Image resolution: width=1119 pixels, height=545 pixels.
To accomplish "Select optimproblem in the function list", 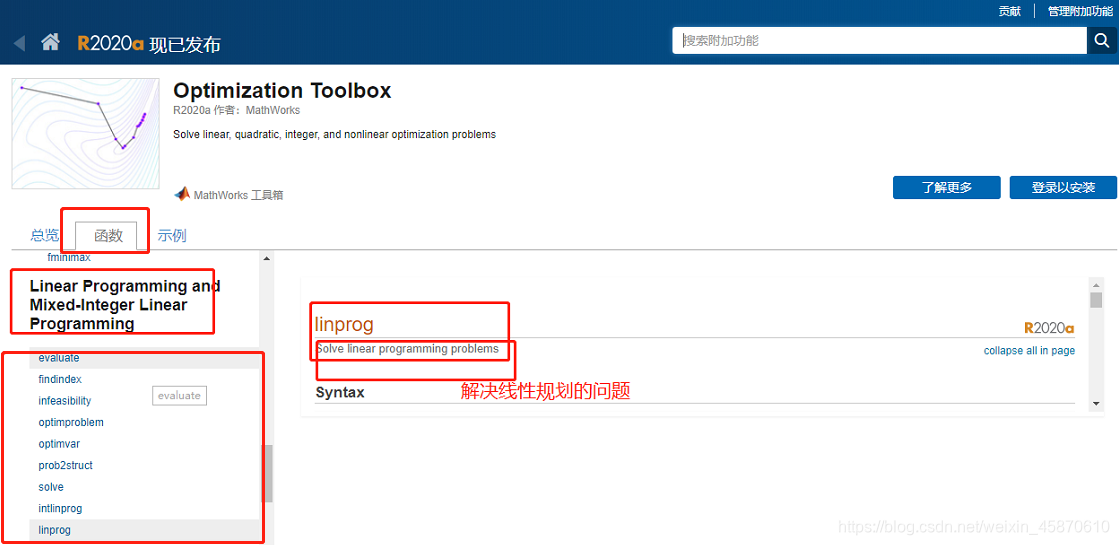I will pos(71,422).
